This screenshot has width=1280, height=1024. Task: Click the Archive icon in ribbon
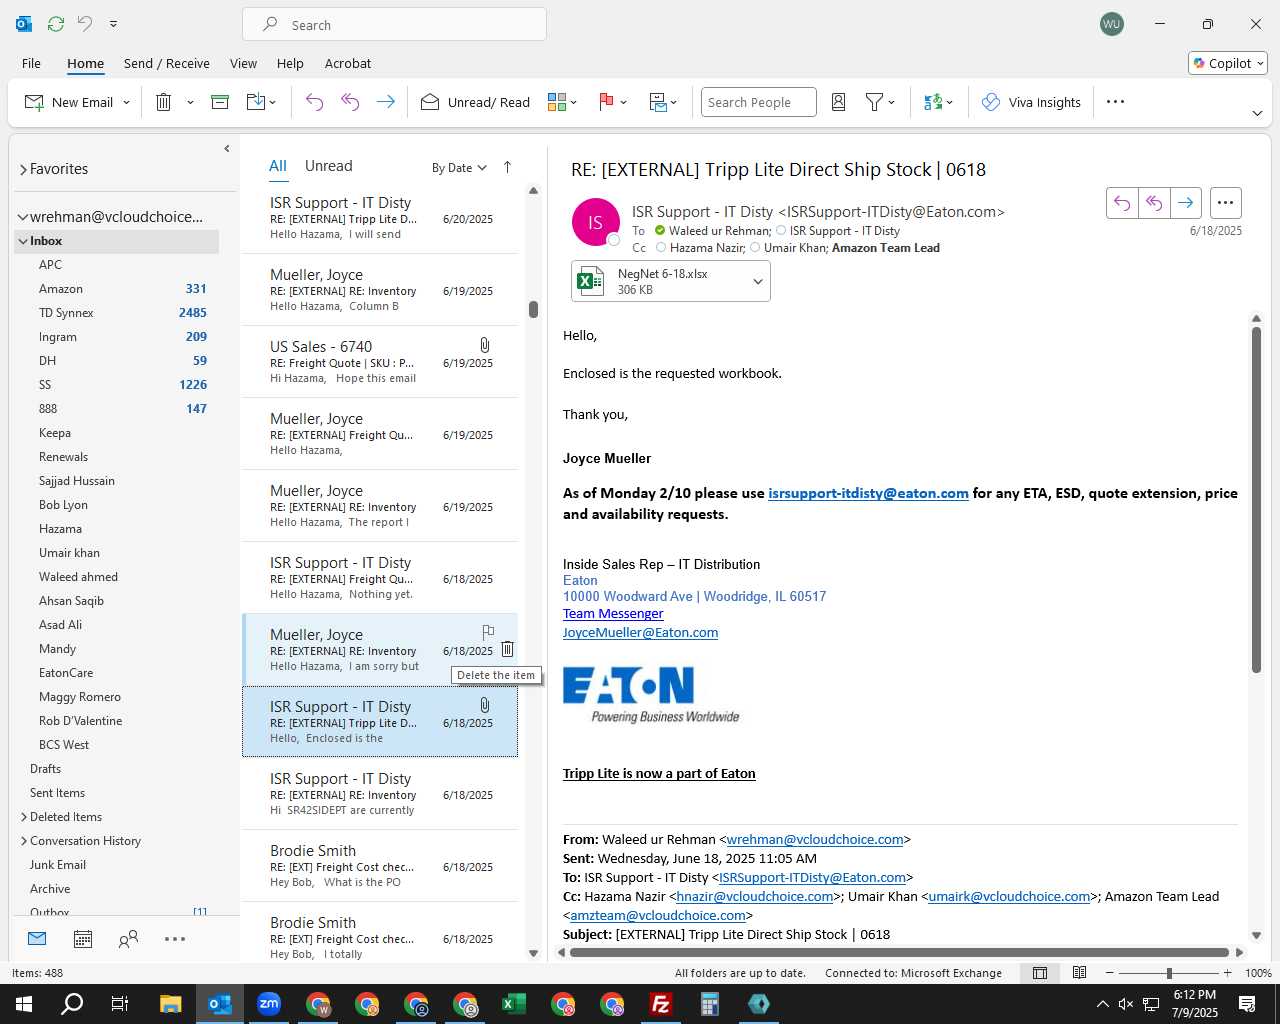(220, 102)
